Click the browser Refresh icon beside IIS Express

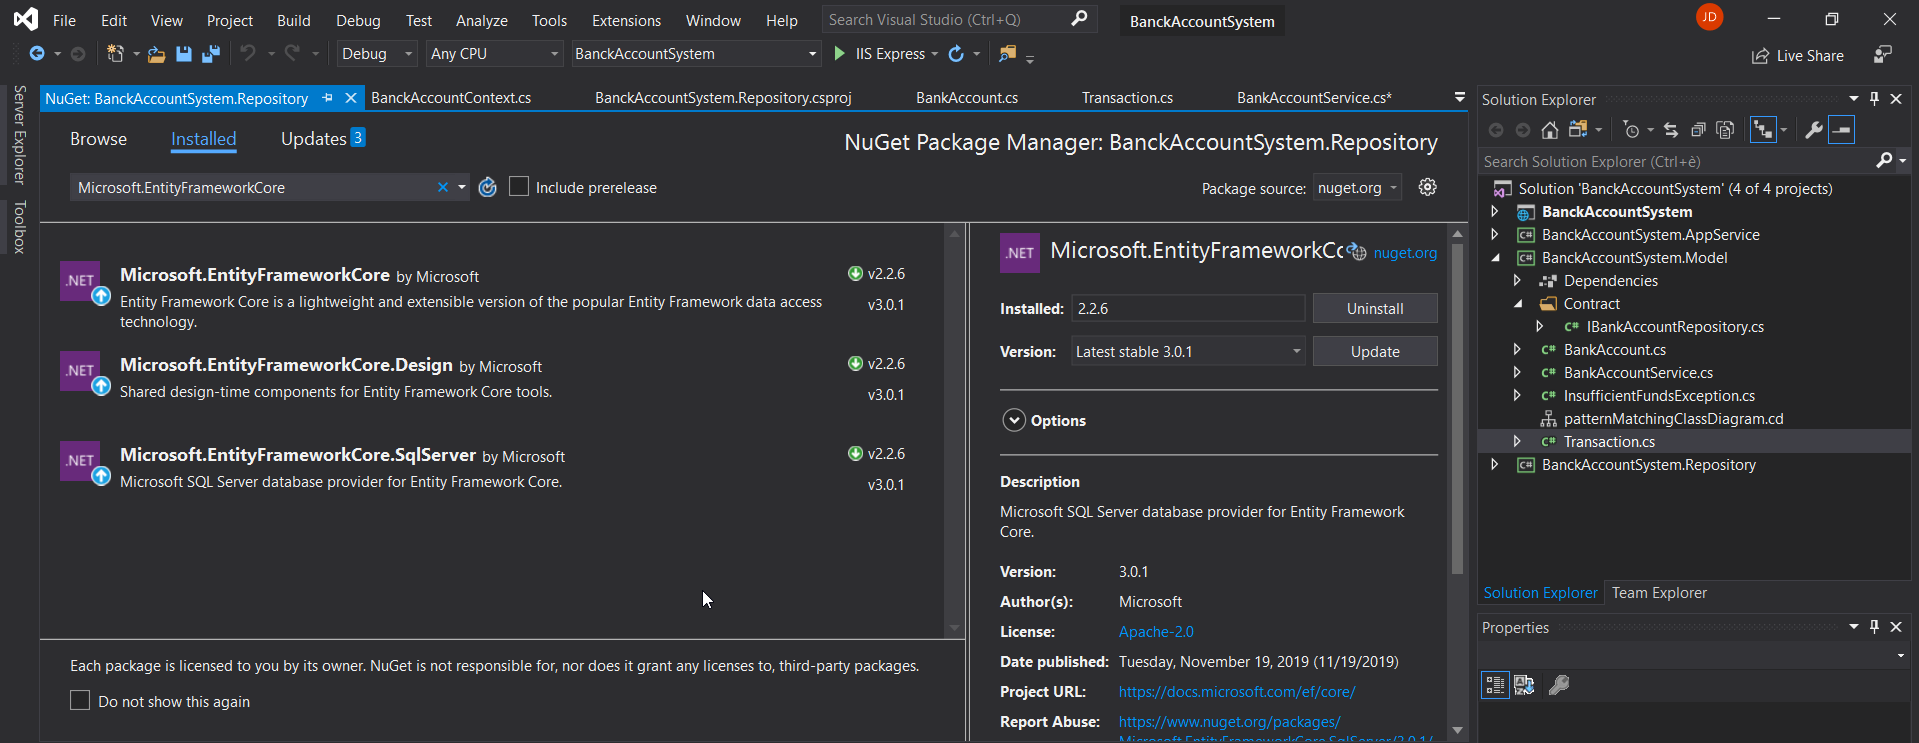pyautogui.click(x=956, y=54)
